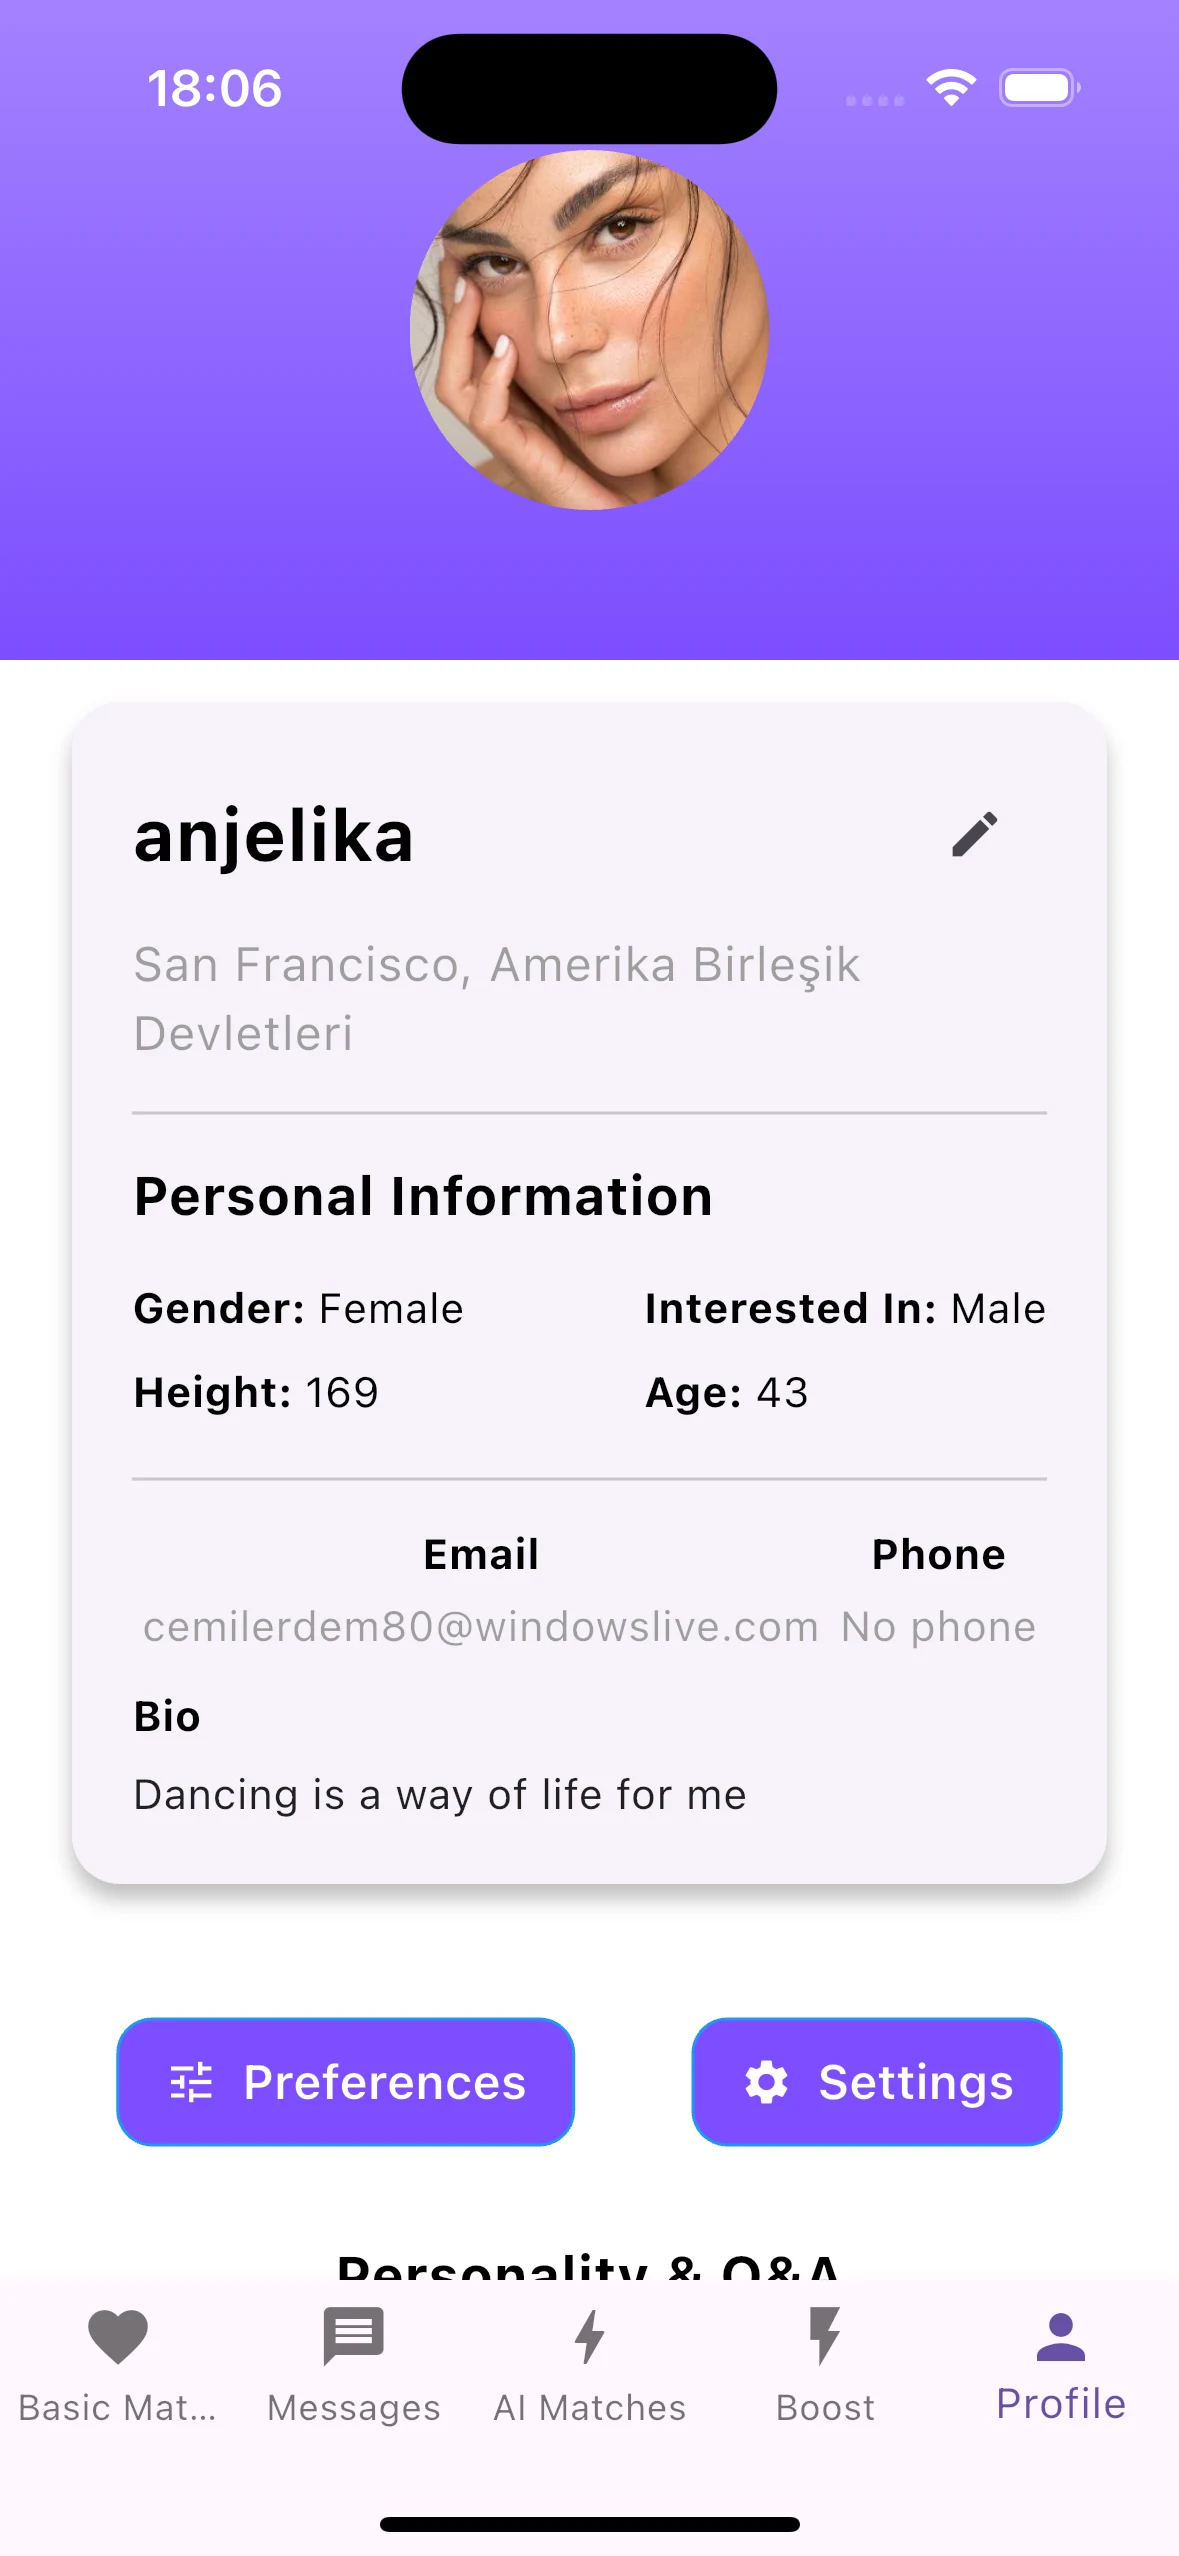1179x2556 pixels.
Task: Switch to the Messages tab label
Action: click(x=354, y=2408)
